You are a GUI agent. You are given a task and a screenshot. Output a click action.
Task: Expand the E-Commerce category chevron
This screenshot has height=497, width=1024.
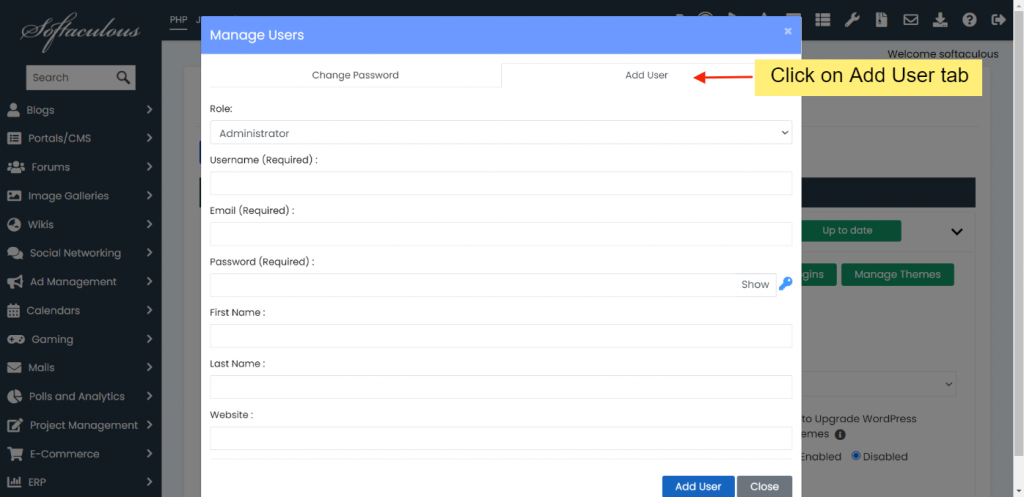150,454
